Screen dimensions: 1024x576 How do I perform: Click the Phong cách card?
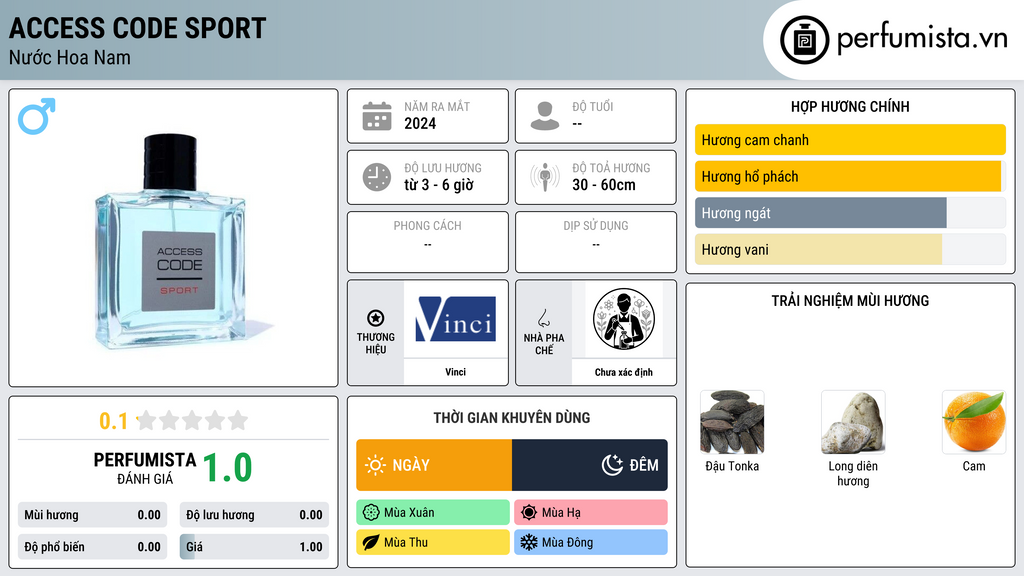[428, 242]
